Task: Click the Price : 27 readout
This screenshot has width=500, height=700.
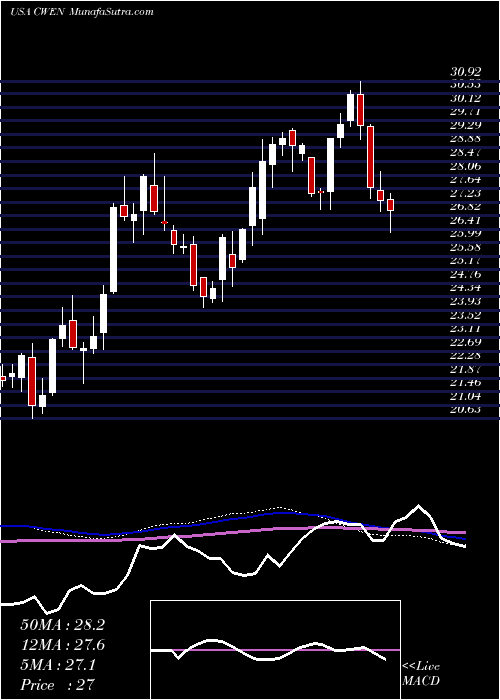Action: [x=58, y=685]
